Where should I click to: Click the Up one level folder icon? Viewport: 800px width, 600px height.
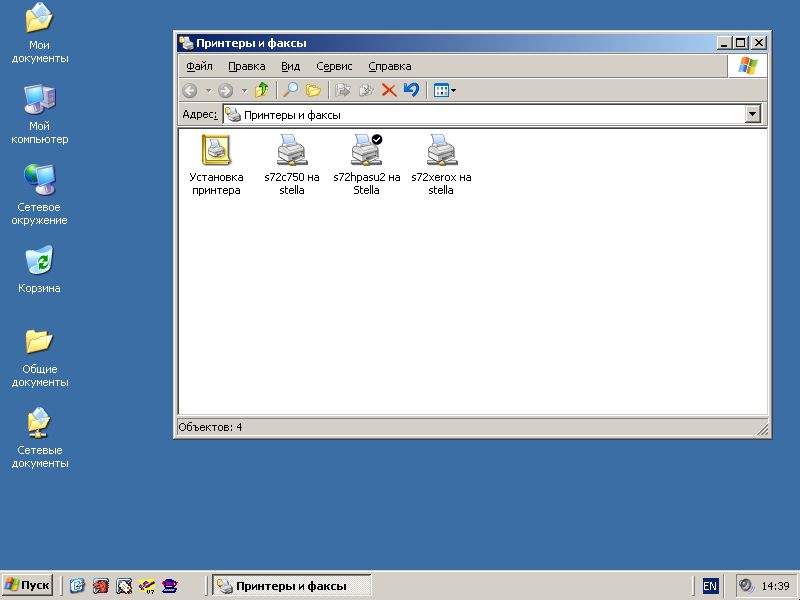(261, 90)
